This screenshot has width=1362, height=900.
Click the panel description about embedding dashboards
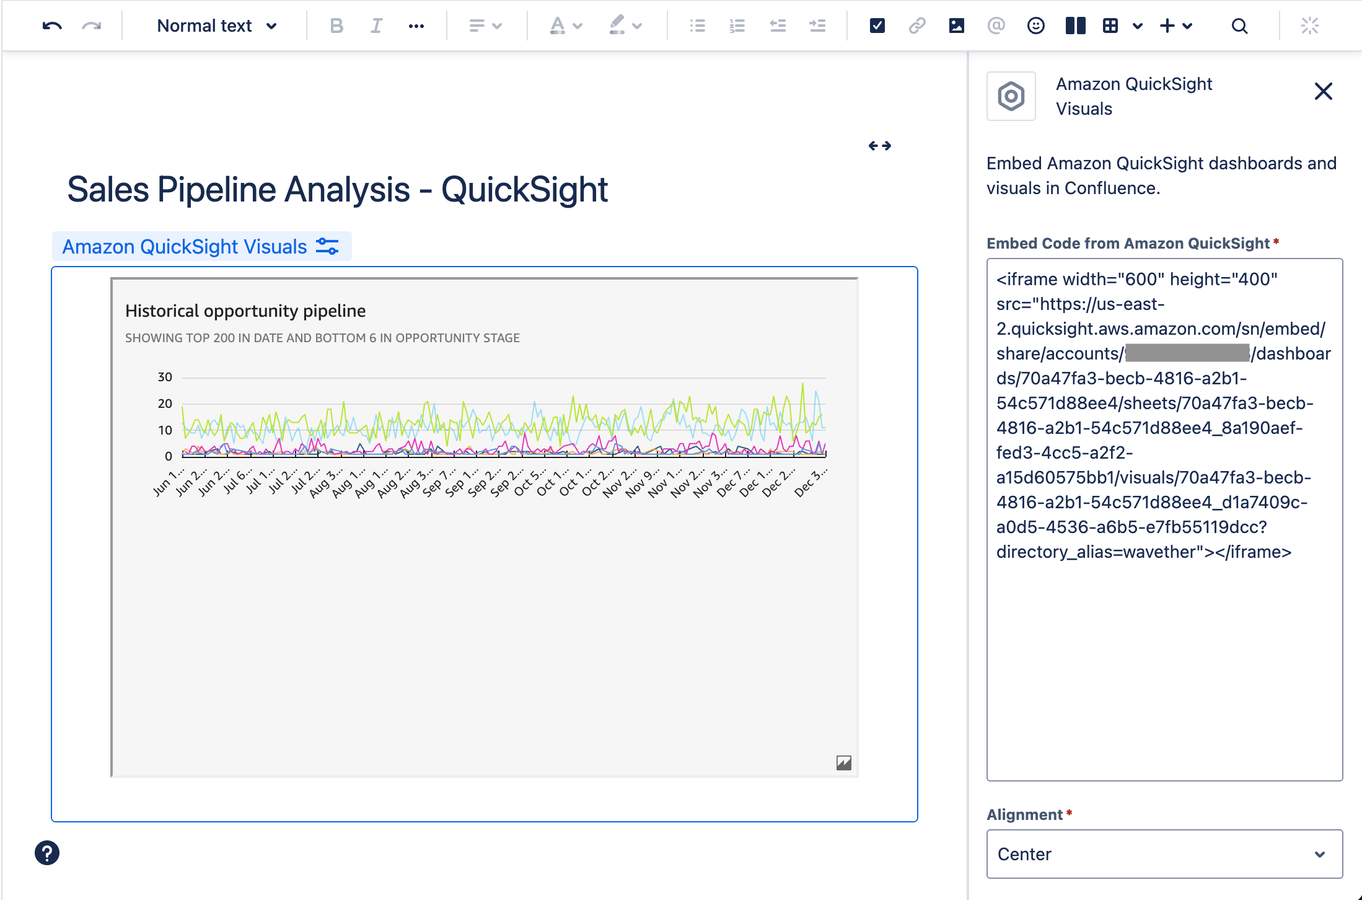pyautogui.click(x=1161, y=175)
